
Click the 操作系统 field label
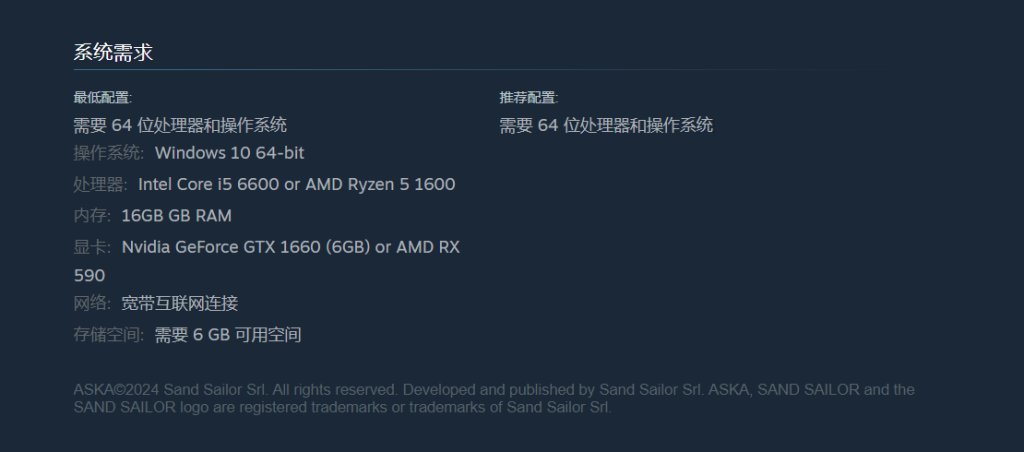pos(109,153)
